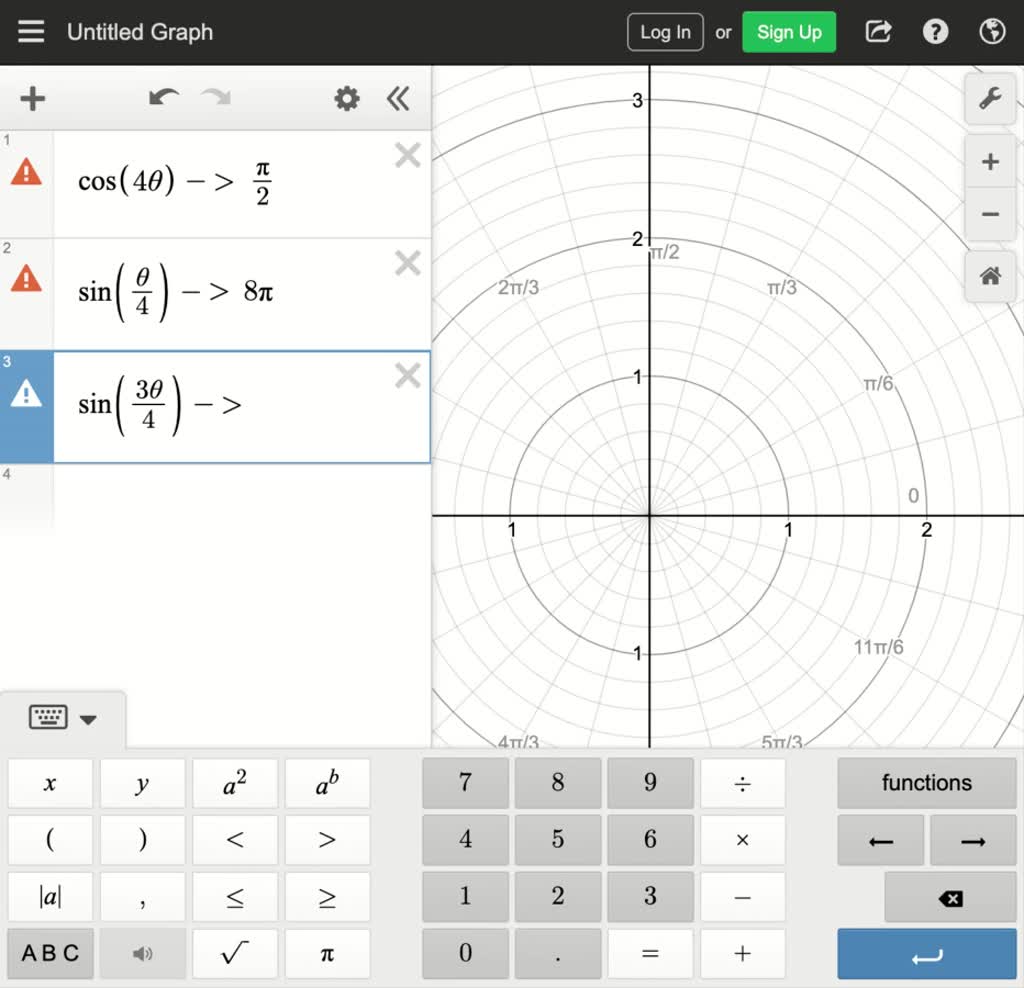Viewport: 1024px width, 988px height.
Task: Collapse the keypad with keyboard toggle
Action: (62, 718)
